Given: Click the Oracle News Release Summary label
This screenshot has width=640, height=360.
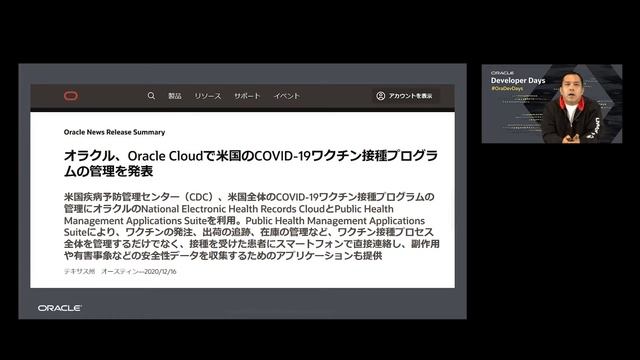Looking at the screenshot, I should [x=114, y=132].
